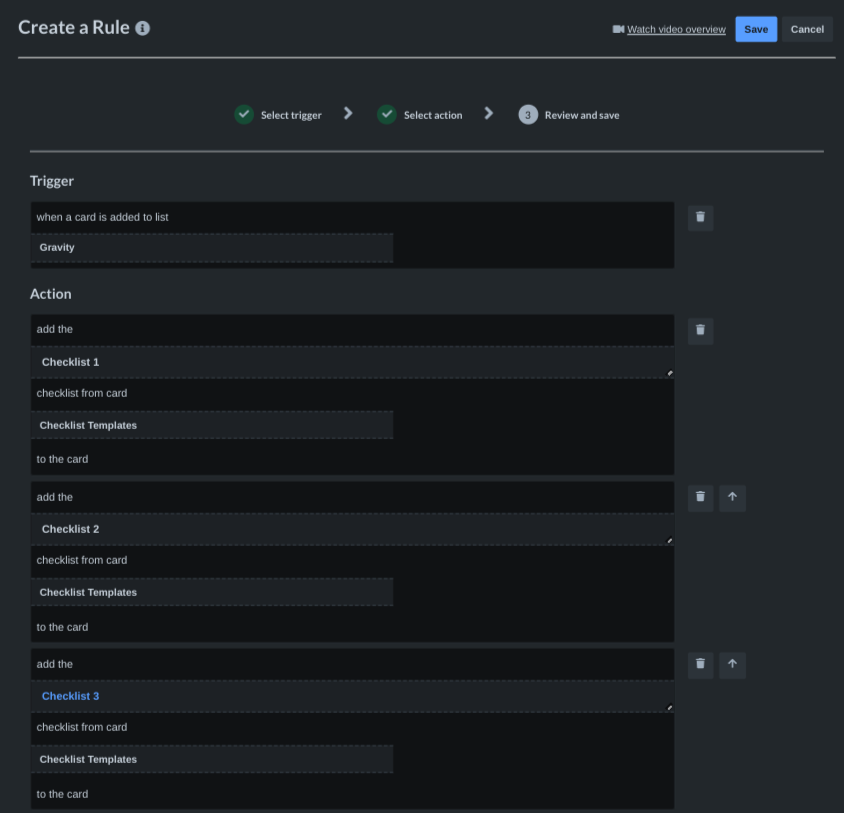Save the rule
Image resolution: width=844 pixels, height=813 pixels.
coord(756,29)
